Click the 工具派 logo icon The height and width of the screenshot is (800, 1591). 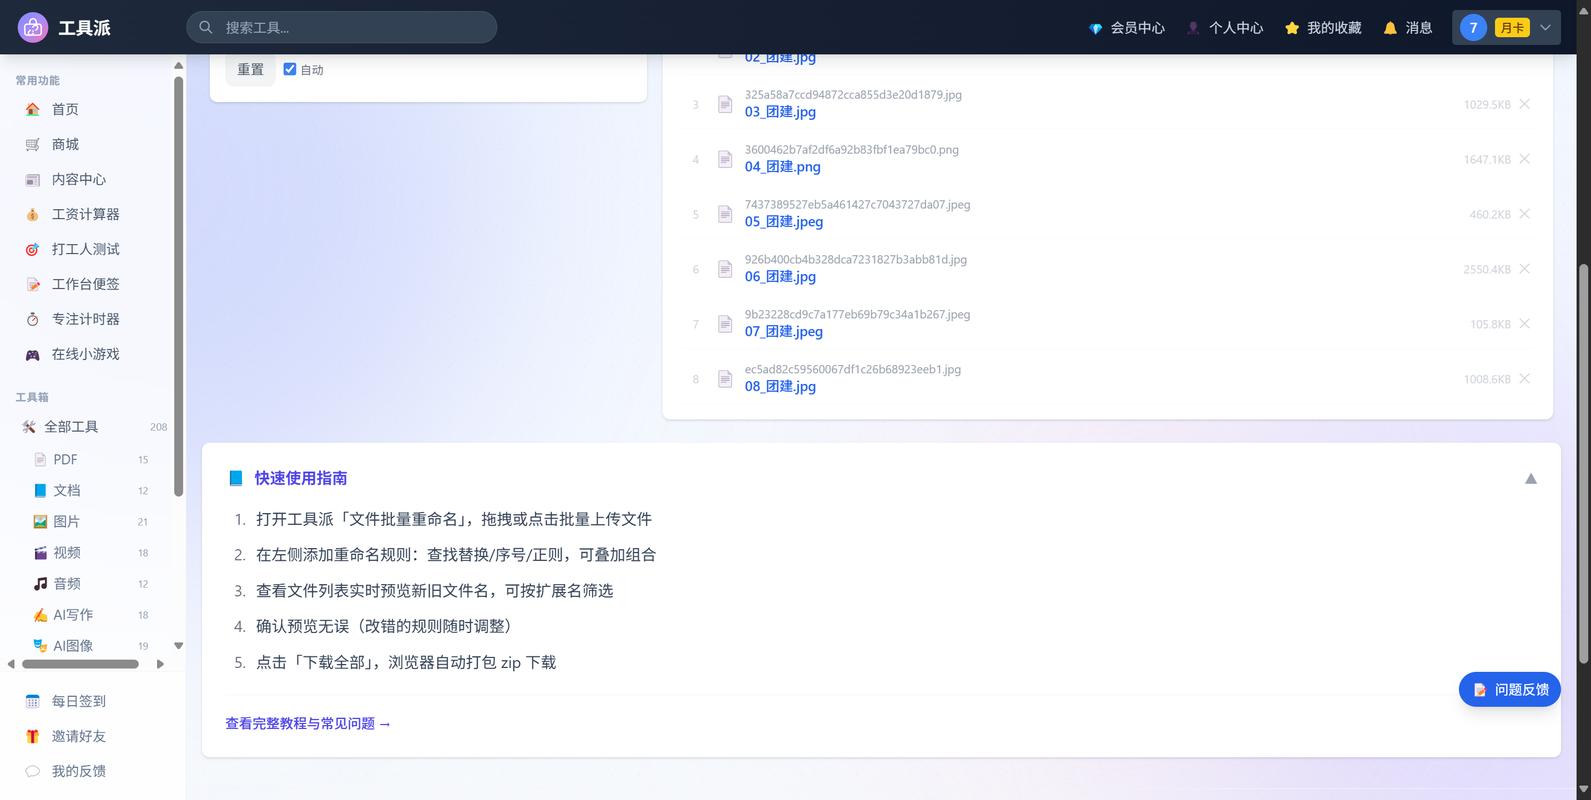click(33, 27)
